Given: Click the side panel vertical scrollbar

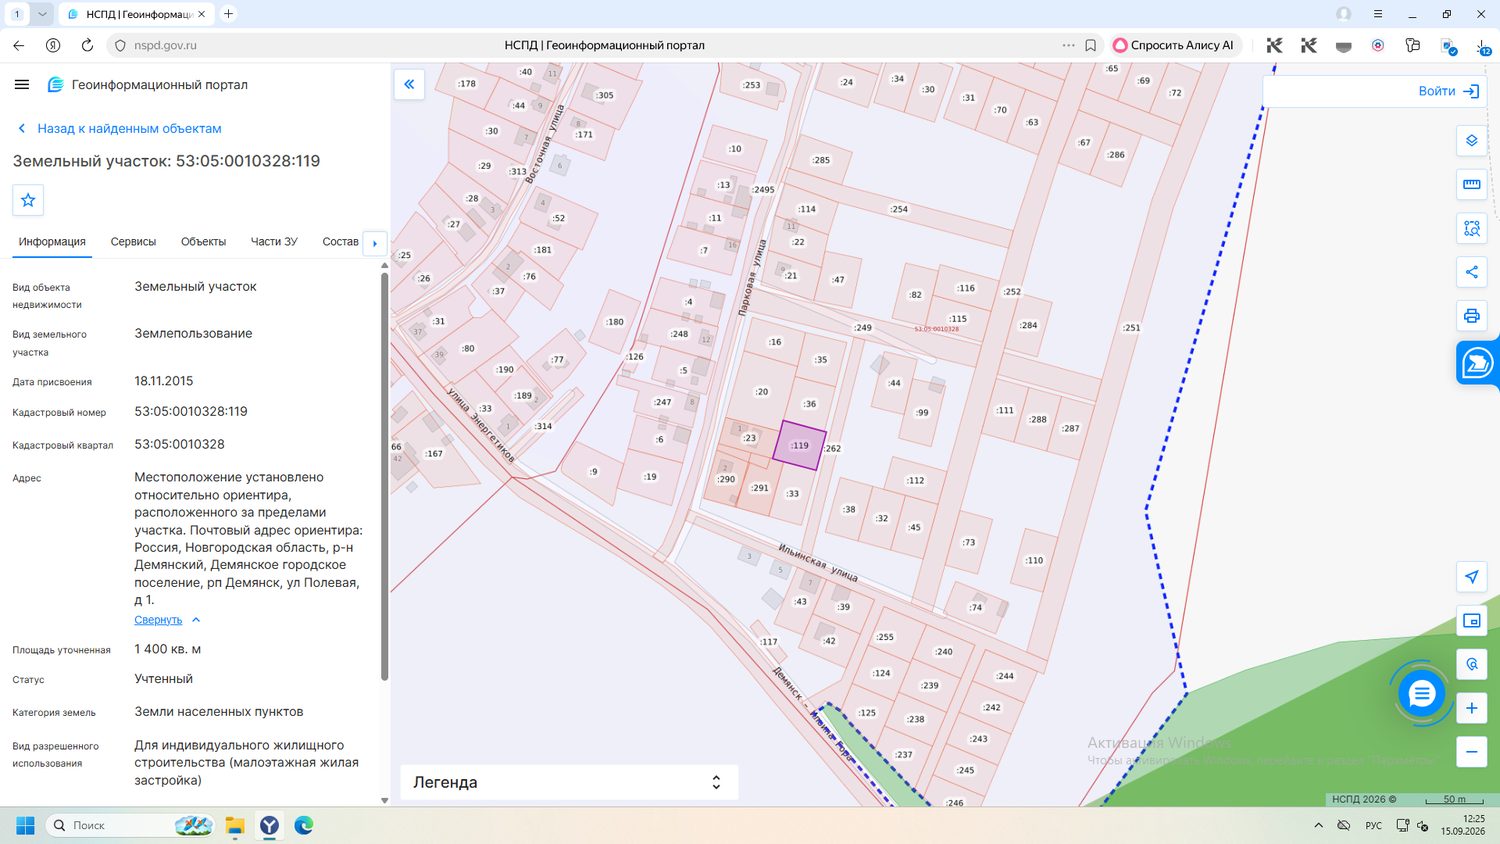Looking at the screenshot, I should point(385,476).
